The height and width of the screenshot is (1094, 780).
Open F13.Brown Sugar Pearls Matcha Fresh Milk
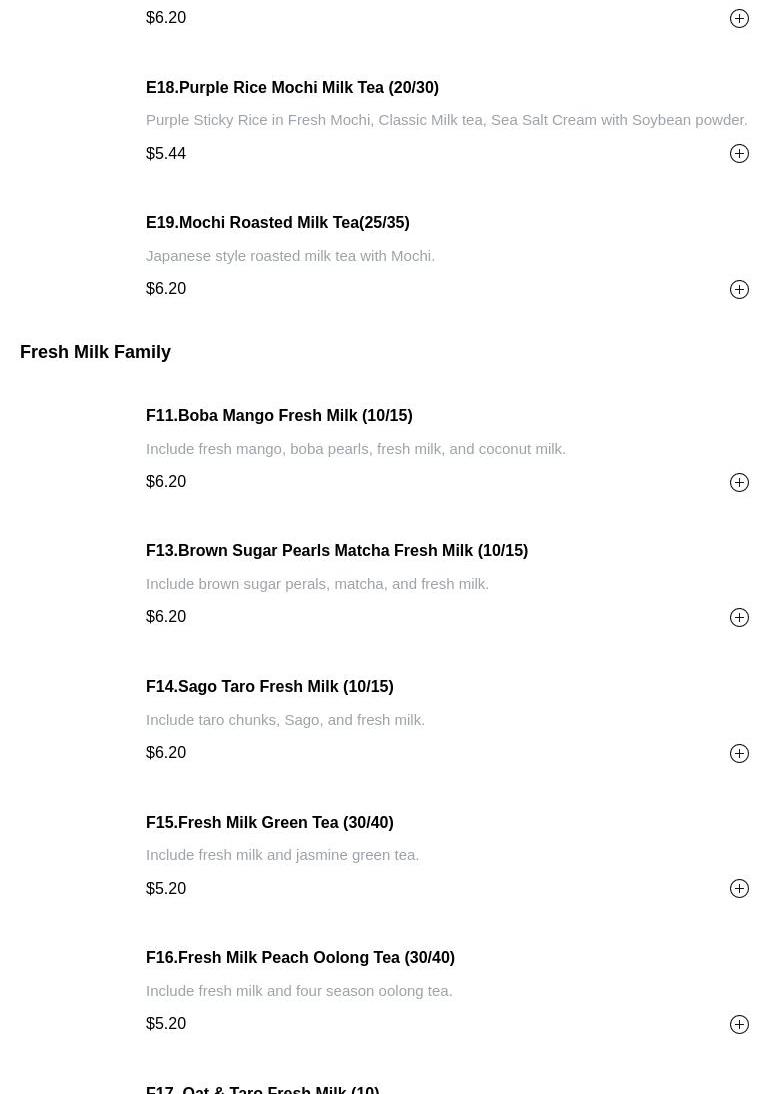click(336, 550)
